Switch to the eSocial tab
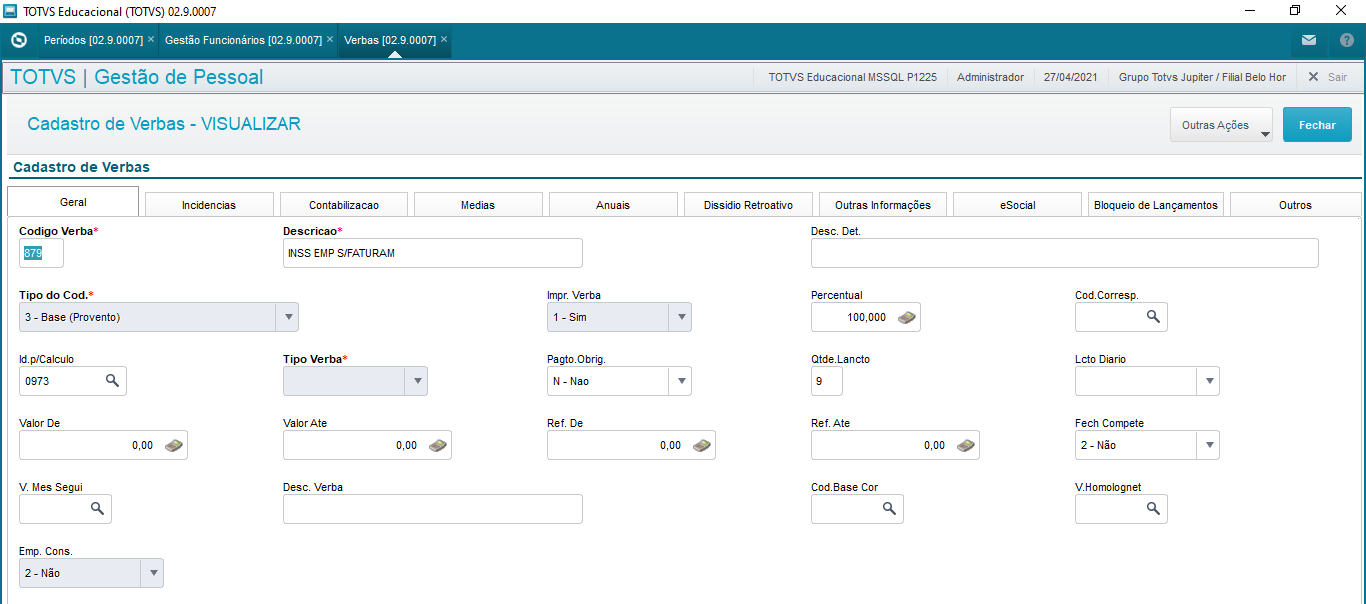 [x=1018, y=205]
